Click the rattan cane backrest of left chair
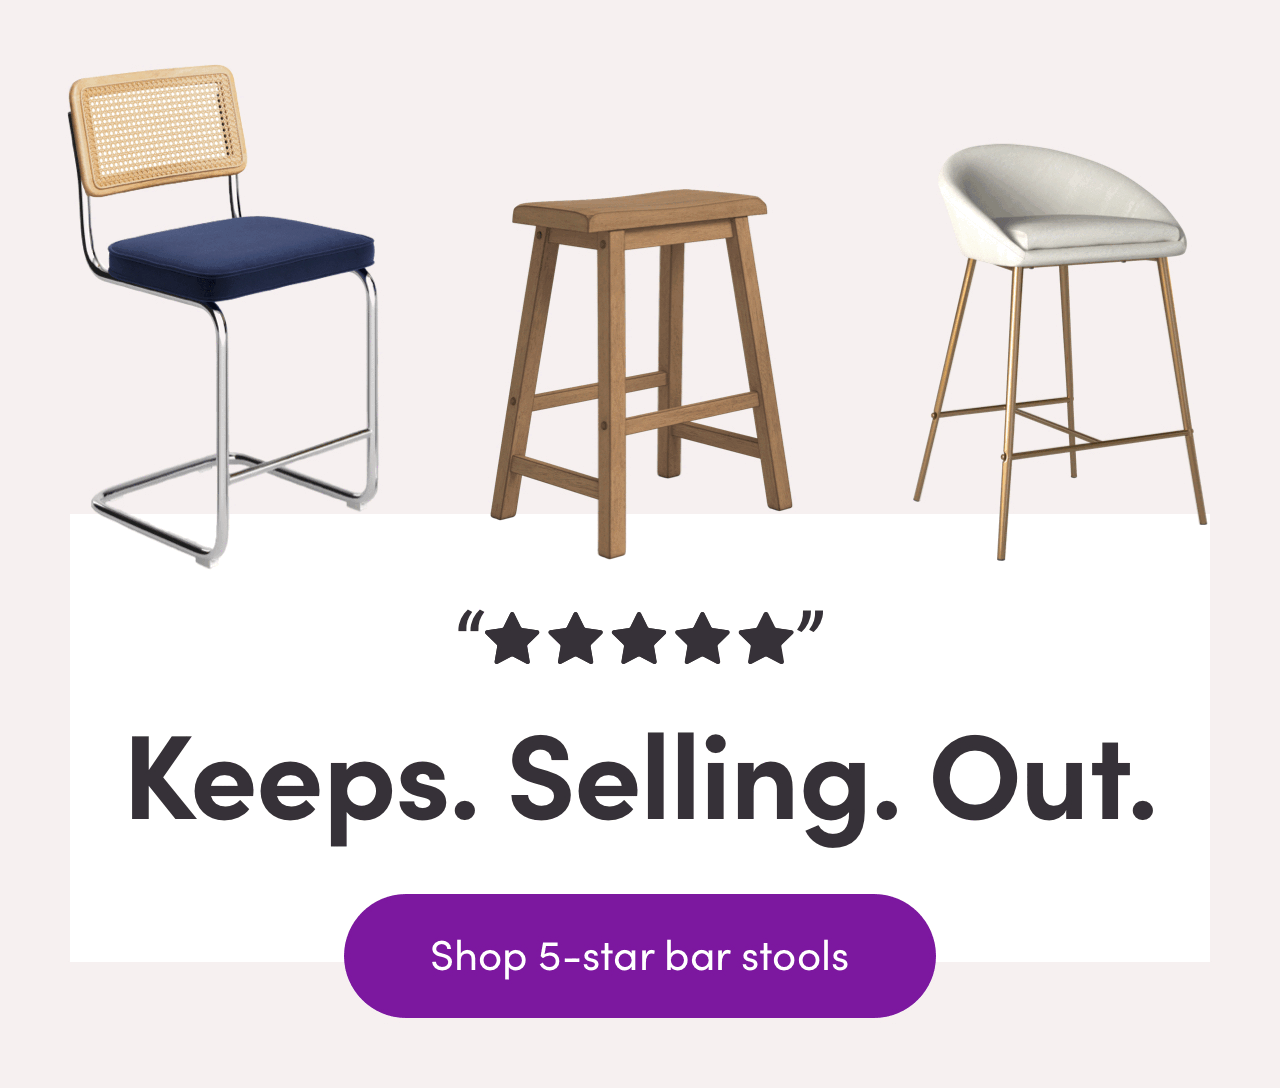This screenshot has width=1280, height=1088. 158,130
